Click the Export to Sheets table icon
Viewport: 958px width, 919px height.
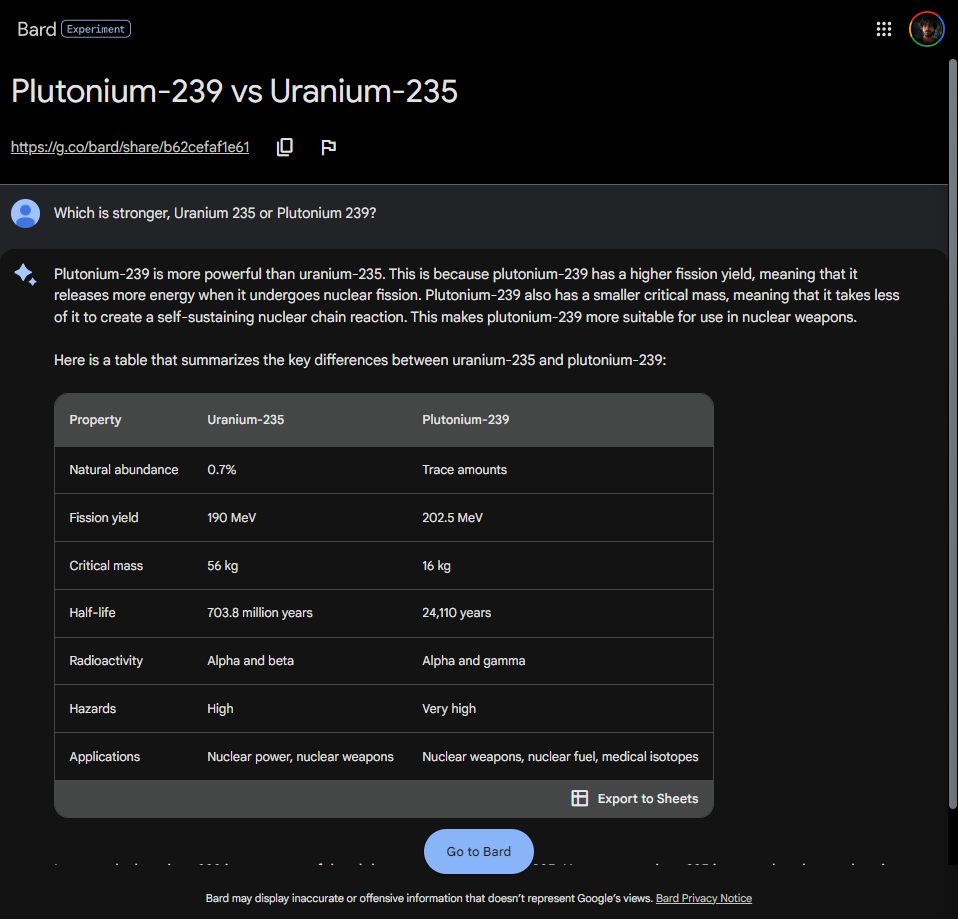point(579,798)
